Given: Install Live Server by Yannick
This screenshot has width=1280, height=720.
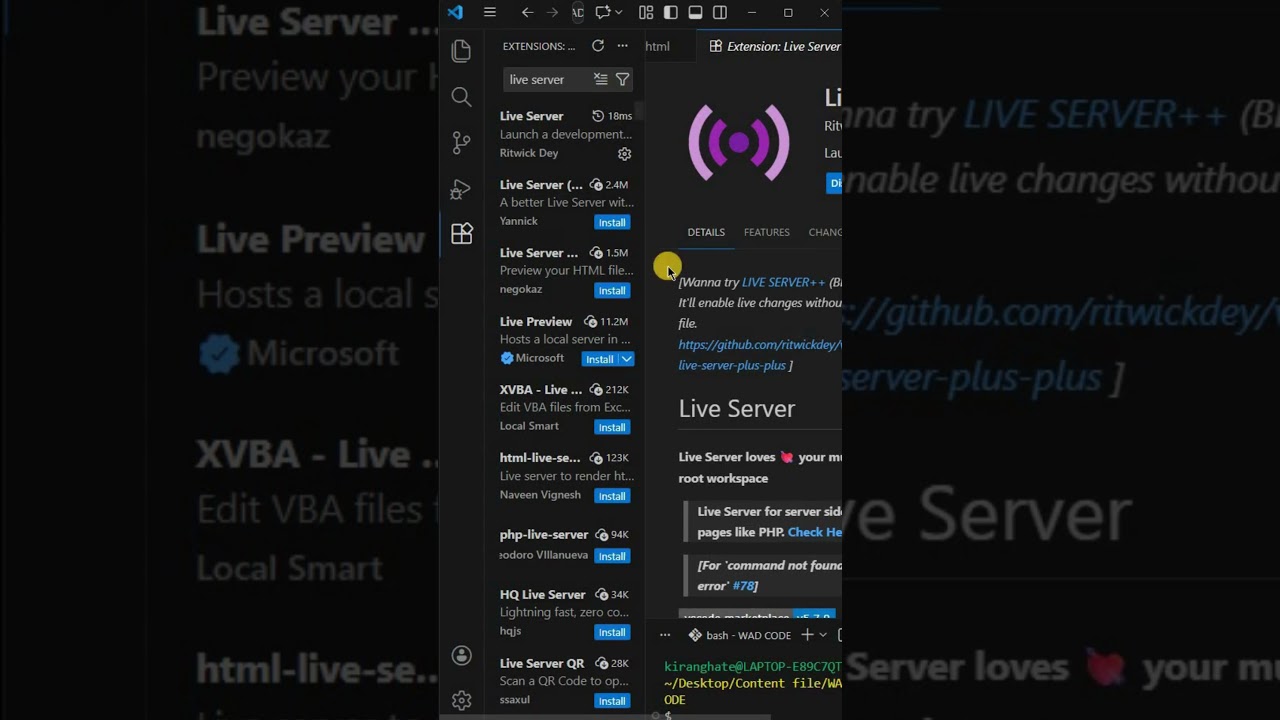Looking at the screenshot, I should tap(612, 222).
